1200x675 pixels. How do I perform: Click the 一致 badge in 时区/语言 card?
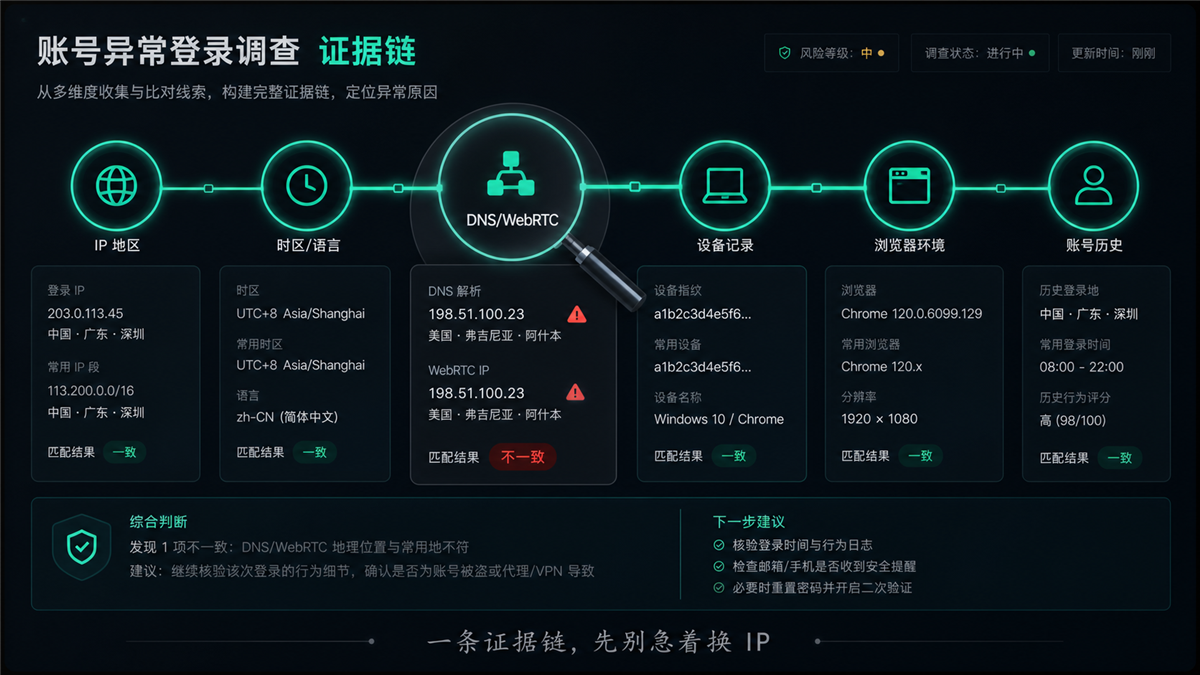point(315,452)
